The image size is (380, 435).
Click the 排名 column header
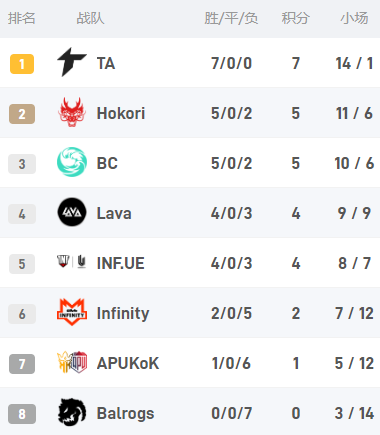[22, 18]
